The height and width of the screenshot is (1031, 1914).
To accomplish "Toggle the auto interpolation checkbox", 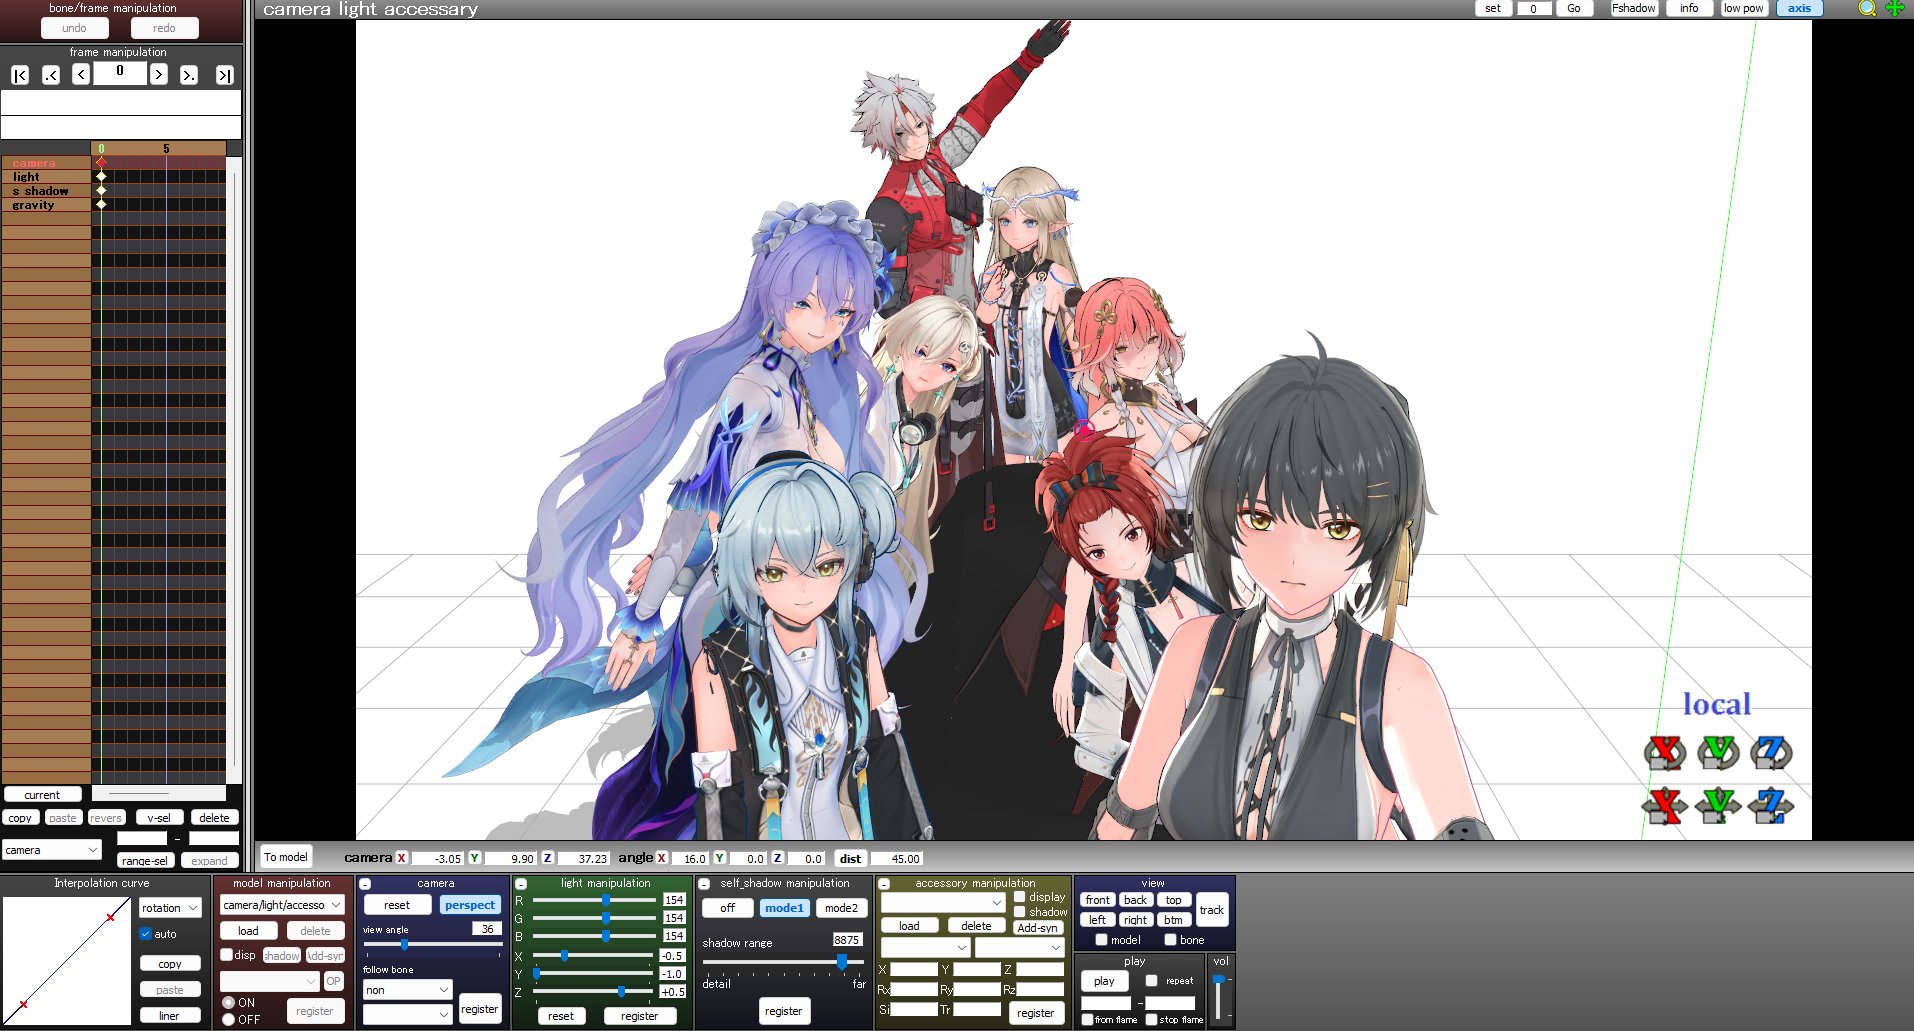I will point(146,933).
